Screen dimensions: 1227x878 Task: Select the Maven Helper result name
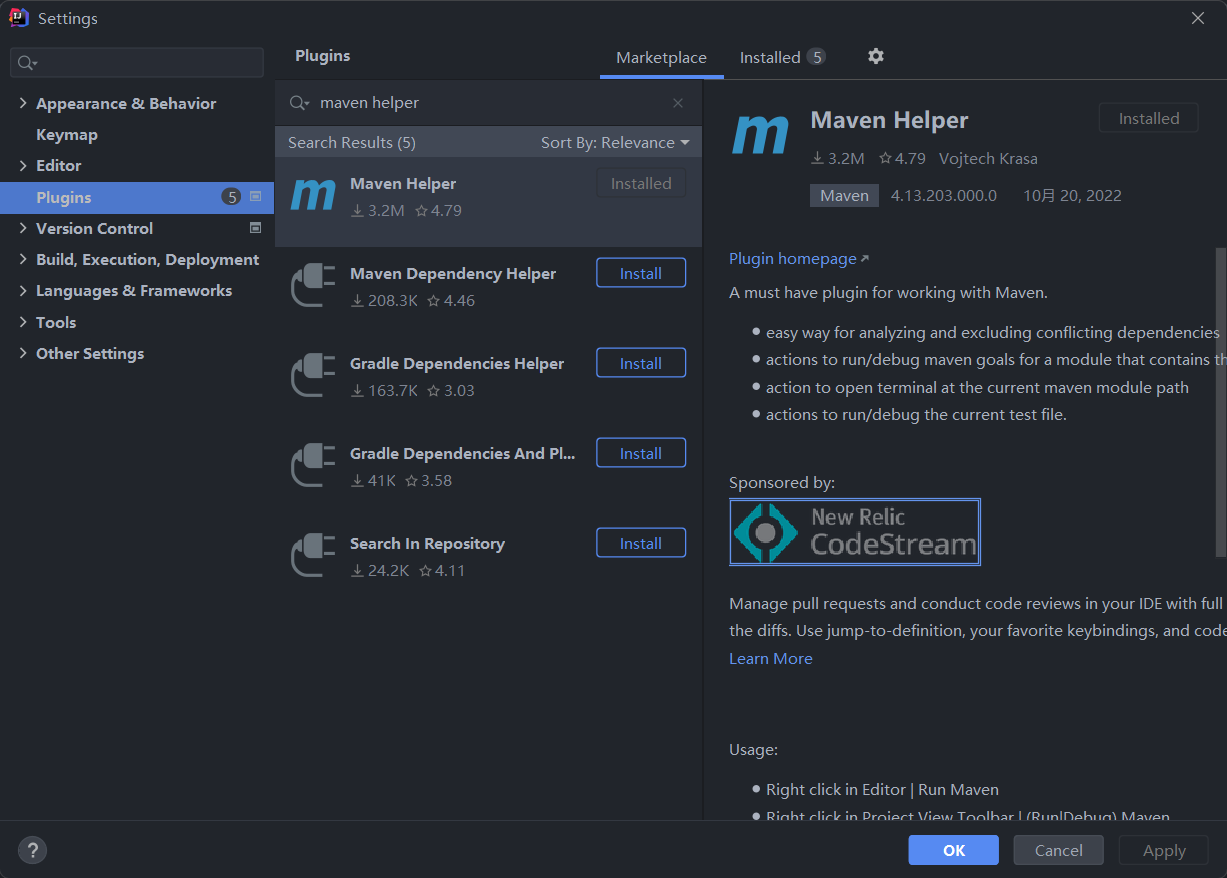pyautogui.click(x=403, y=183)
